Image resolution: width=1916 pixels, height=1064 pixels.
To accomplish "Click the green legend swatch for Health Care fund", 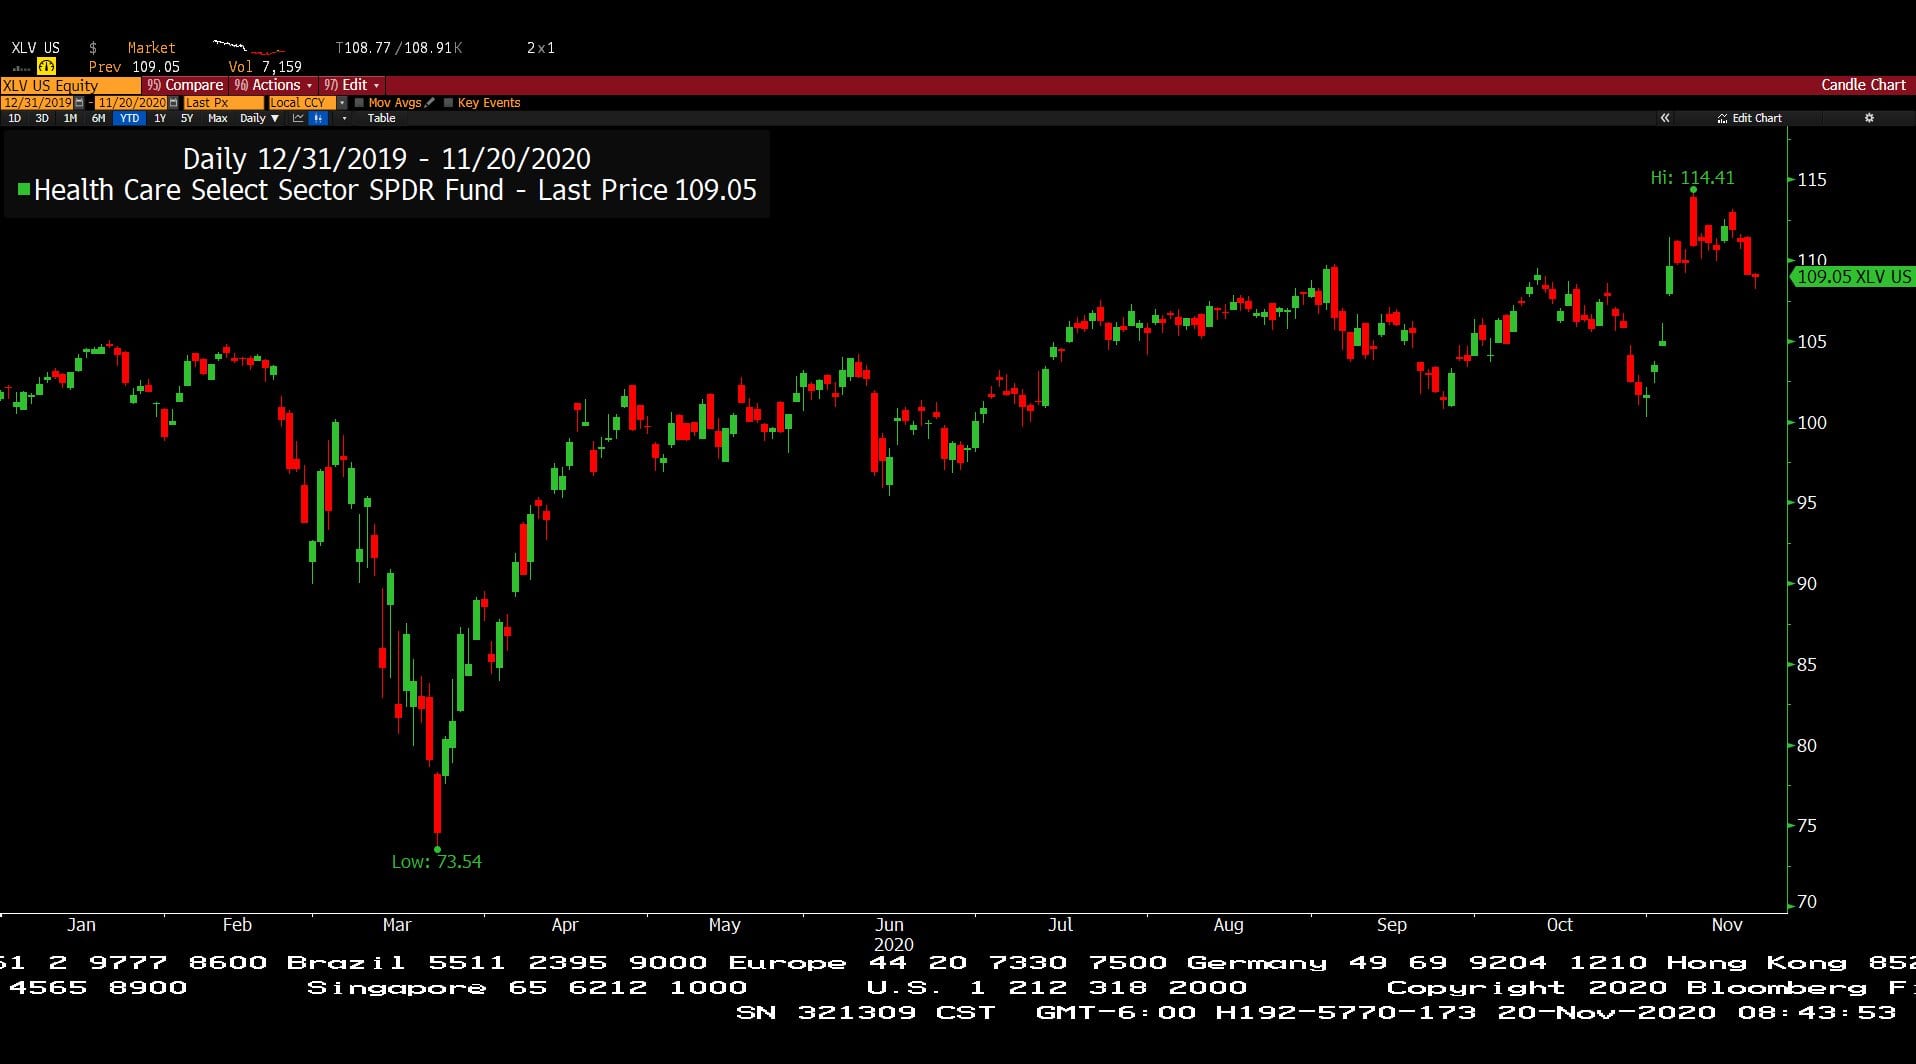I will pyautogui.click(x=24, y=188).
